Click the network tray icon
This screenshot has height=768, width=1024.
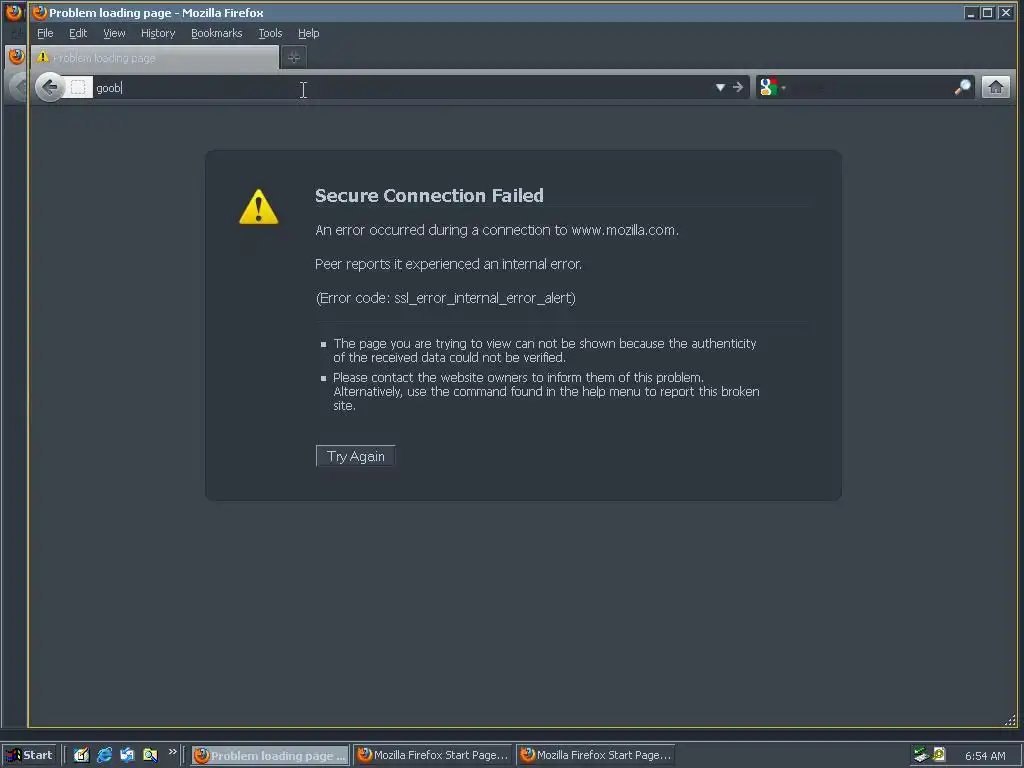[921, 755]
